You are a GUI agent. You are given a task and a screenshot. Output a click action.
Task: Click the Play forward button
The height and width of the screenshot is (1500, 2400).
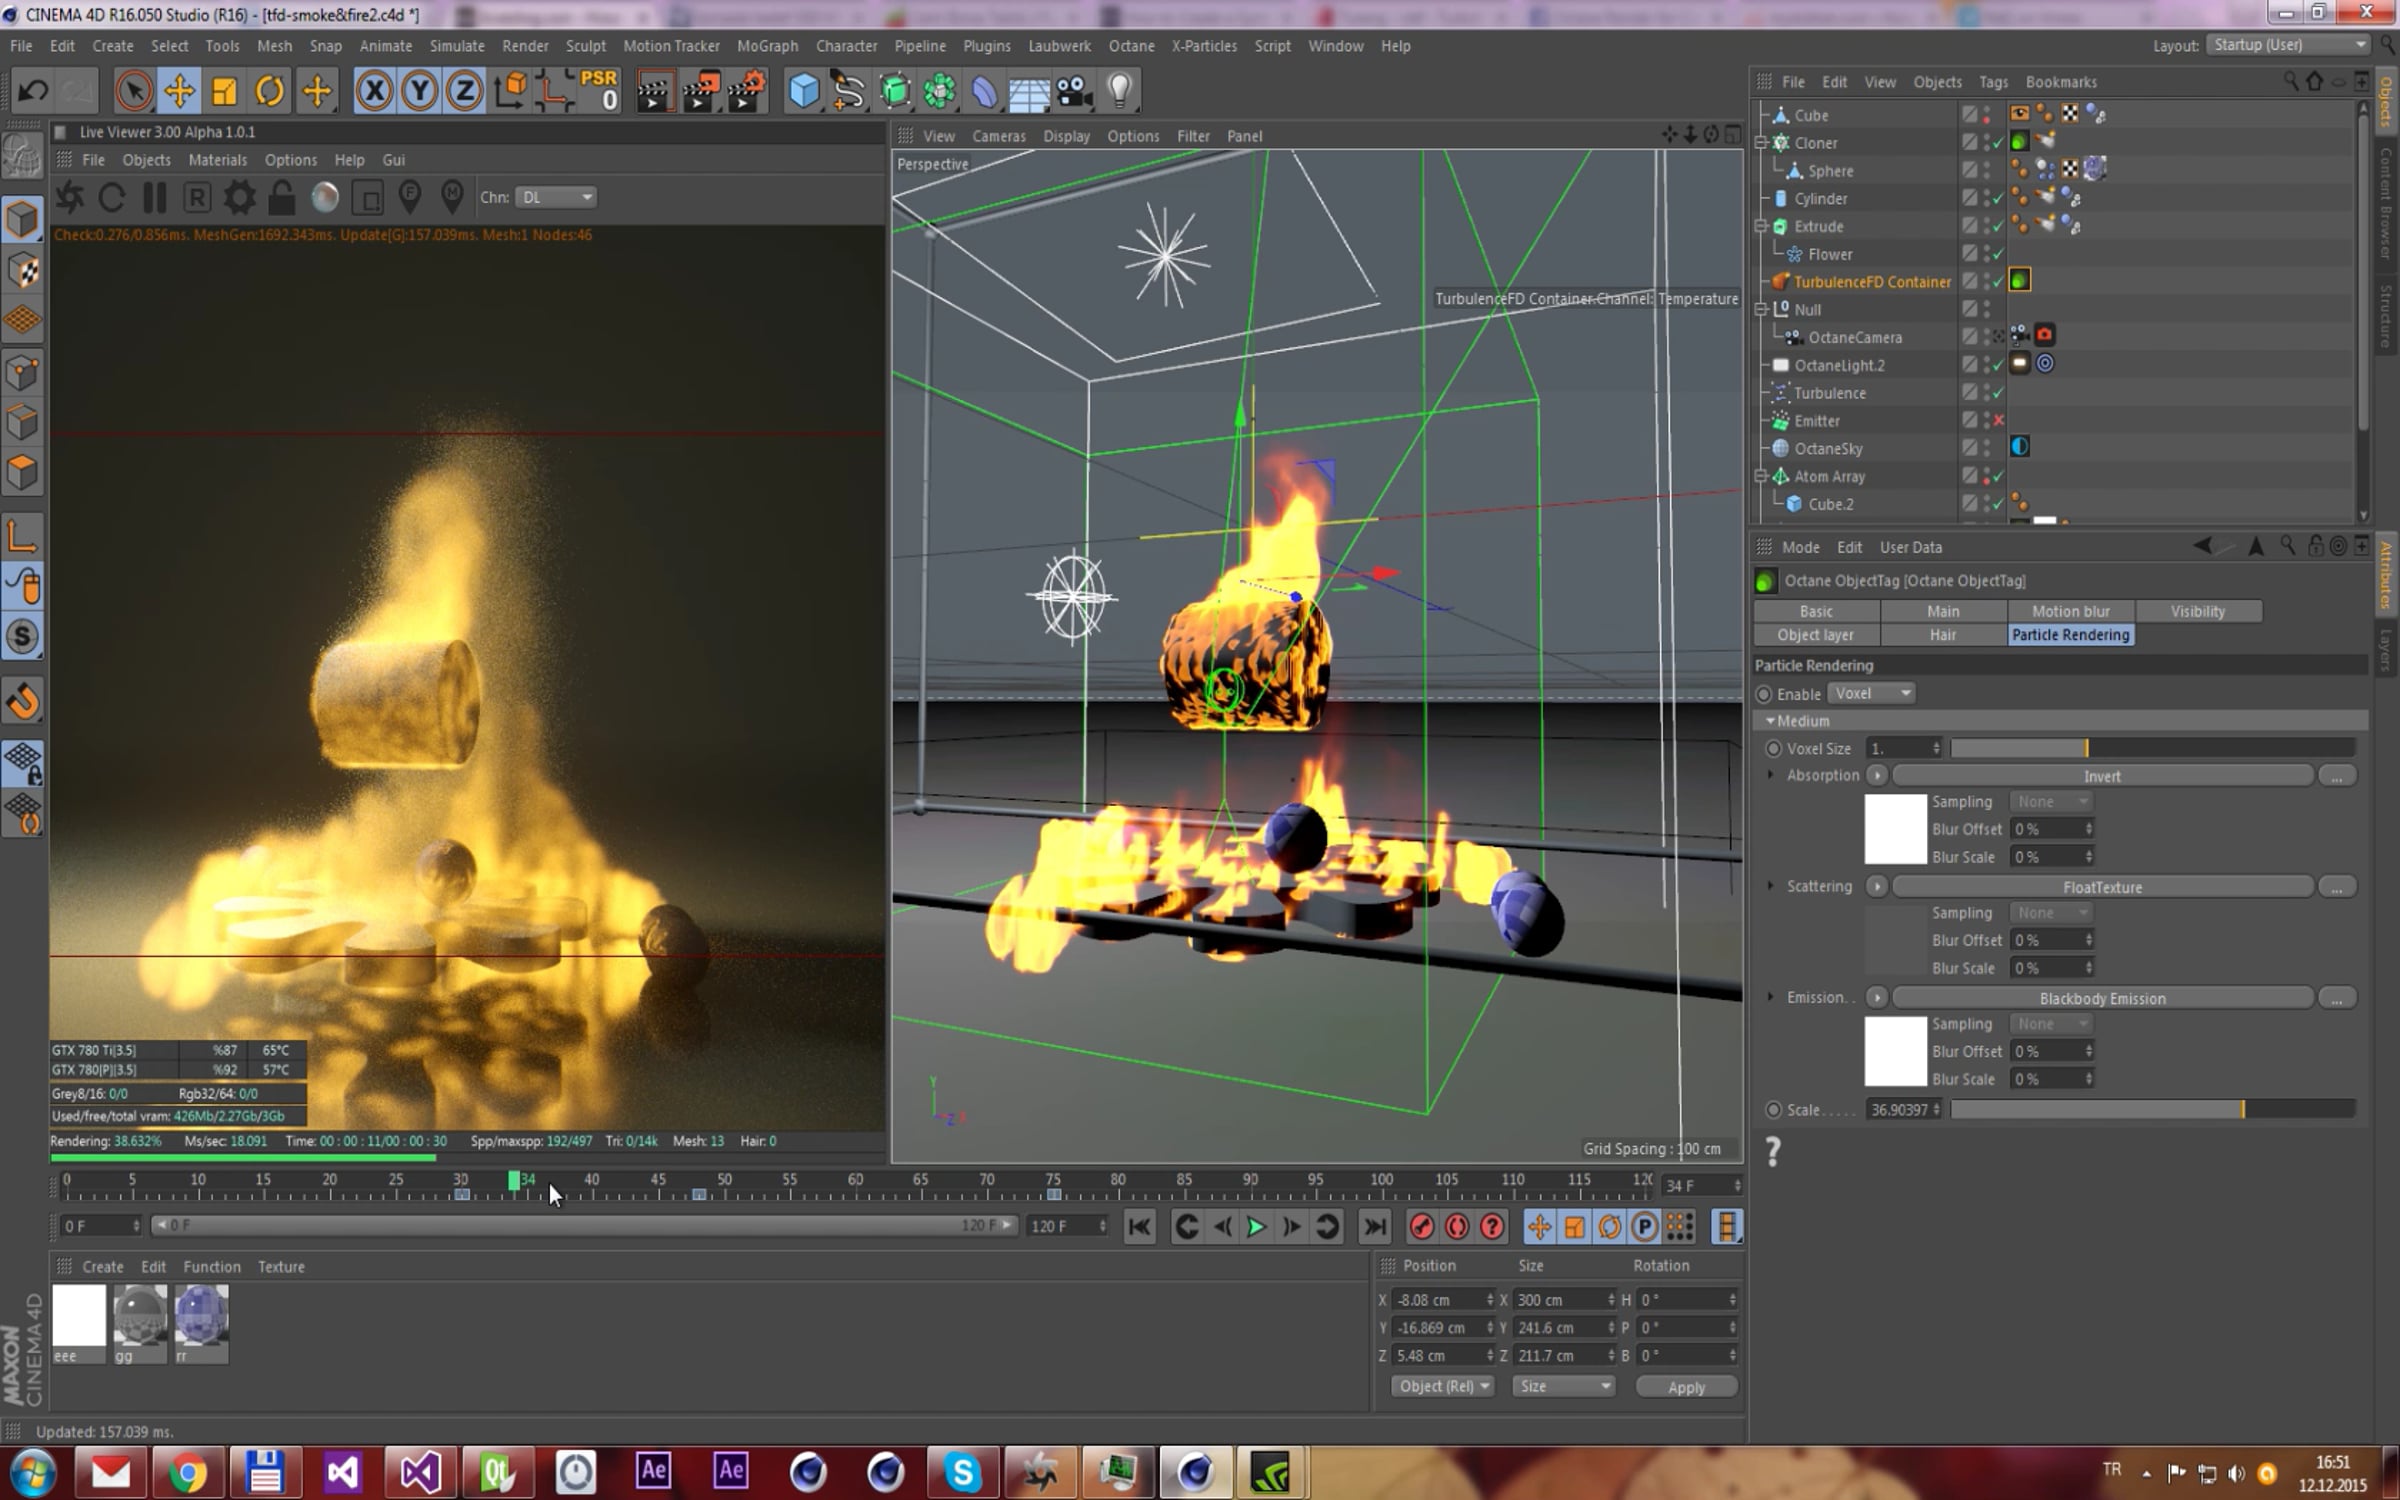1256,1226
